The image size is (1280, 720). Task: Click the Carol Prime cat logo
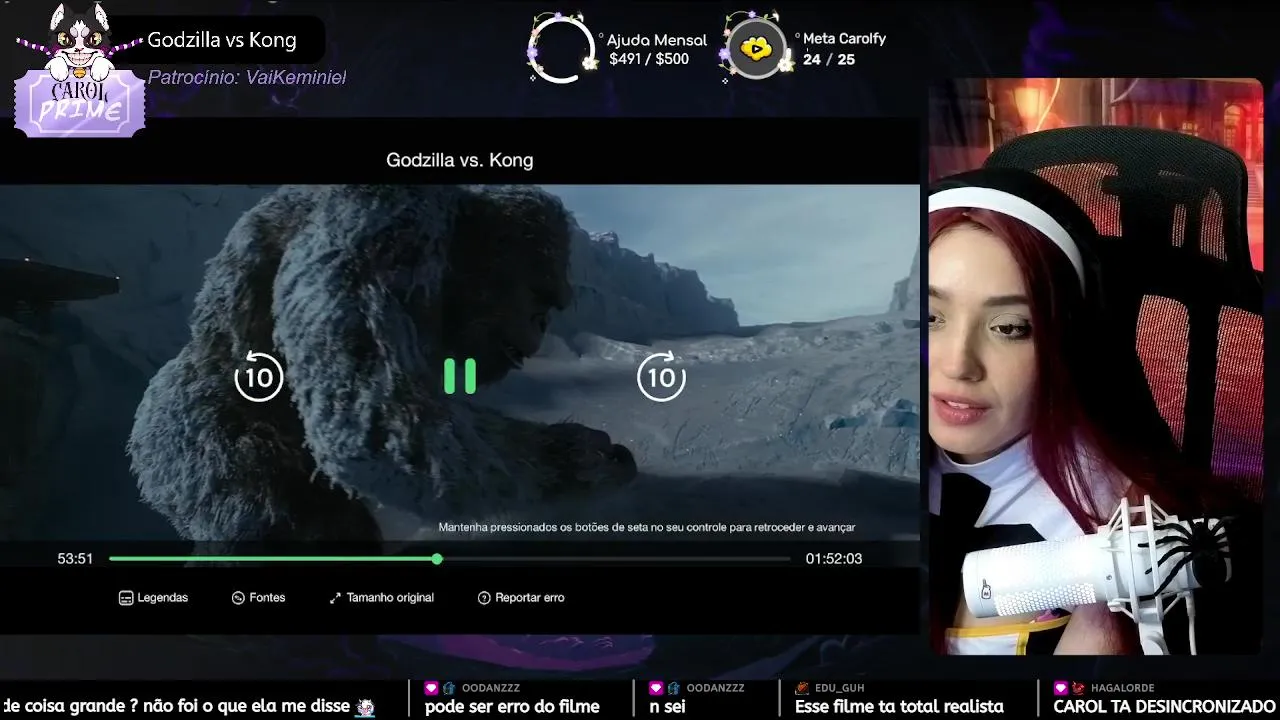coord(78,70)
